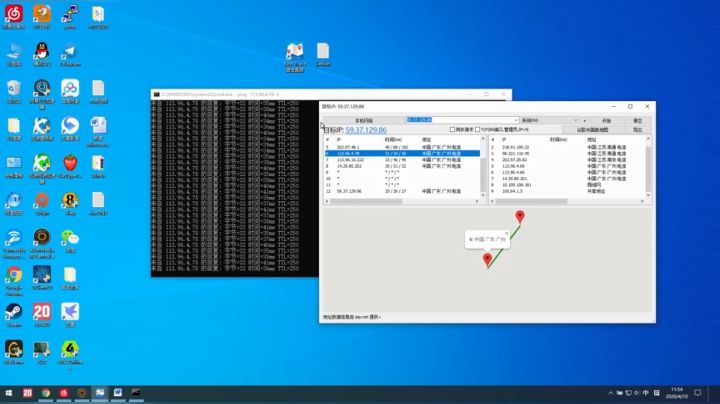Image resolution: width=720 pixels, height=404 pixels.
Task: Click the red 20 taskbar icon
Action: pyautogui.click(x=27, y=393)
